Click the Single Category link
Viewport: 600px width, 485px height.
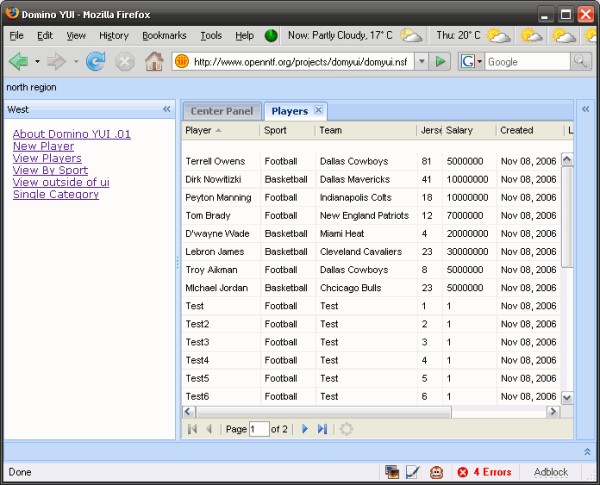tap(56, 194)
